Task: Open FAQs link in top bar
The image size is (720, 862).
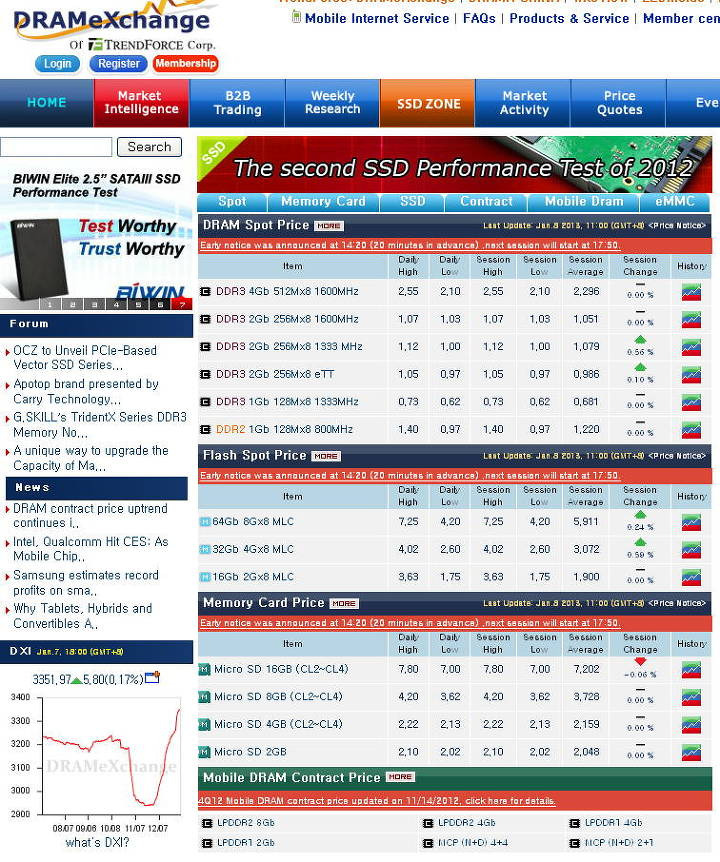Action: click(x=479, y=18)
